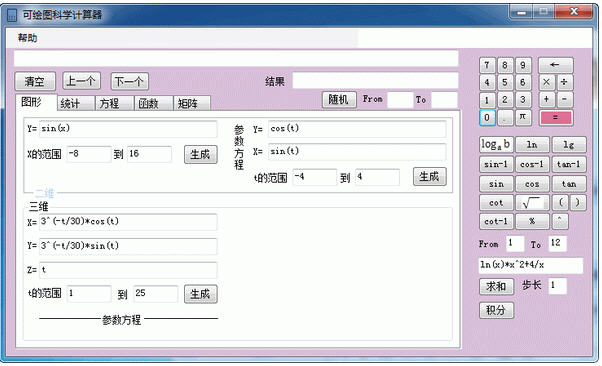Screen dimensions: 602x366
Task: Click 生成 for the 2D parametric equation
Action: [430, 177]
